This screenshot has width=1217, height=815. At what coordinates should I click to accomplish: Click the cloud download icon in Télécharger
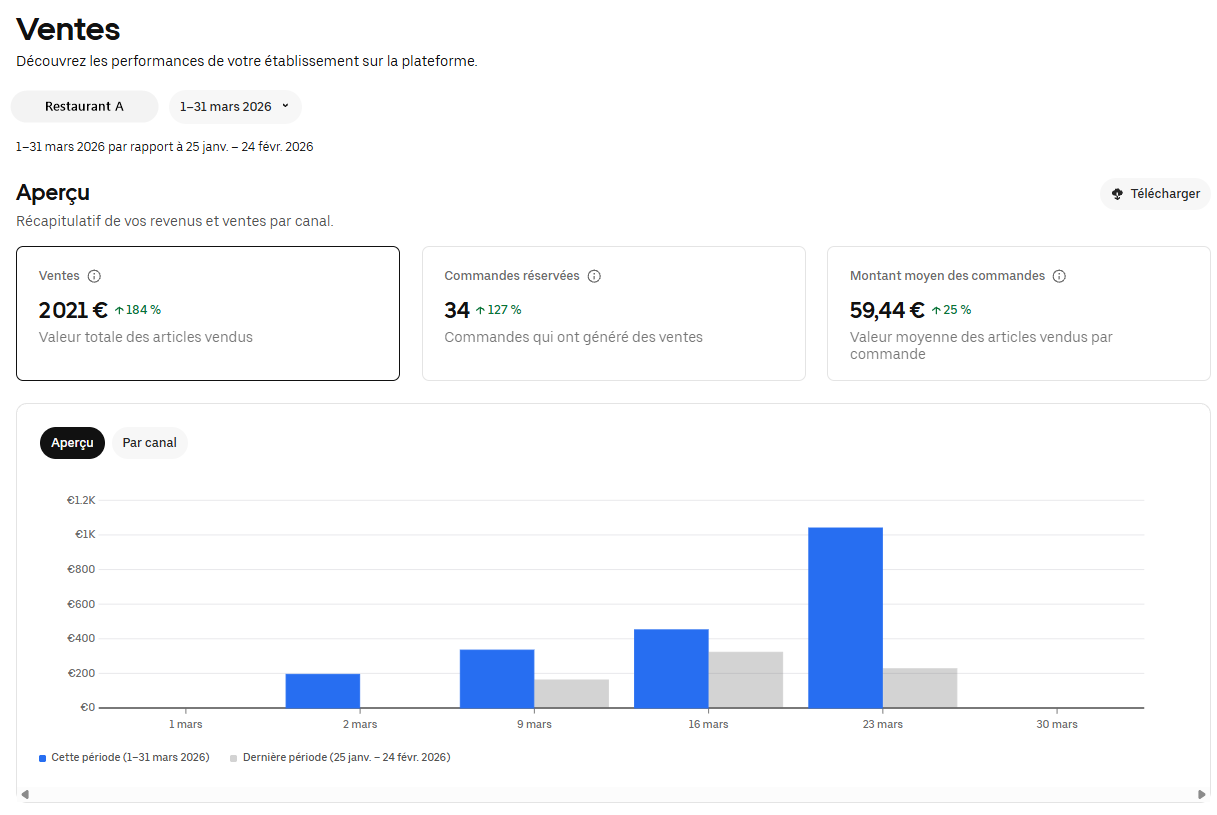click(x=1118, y=194)
